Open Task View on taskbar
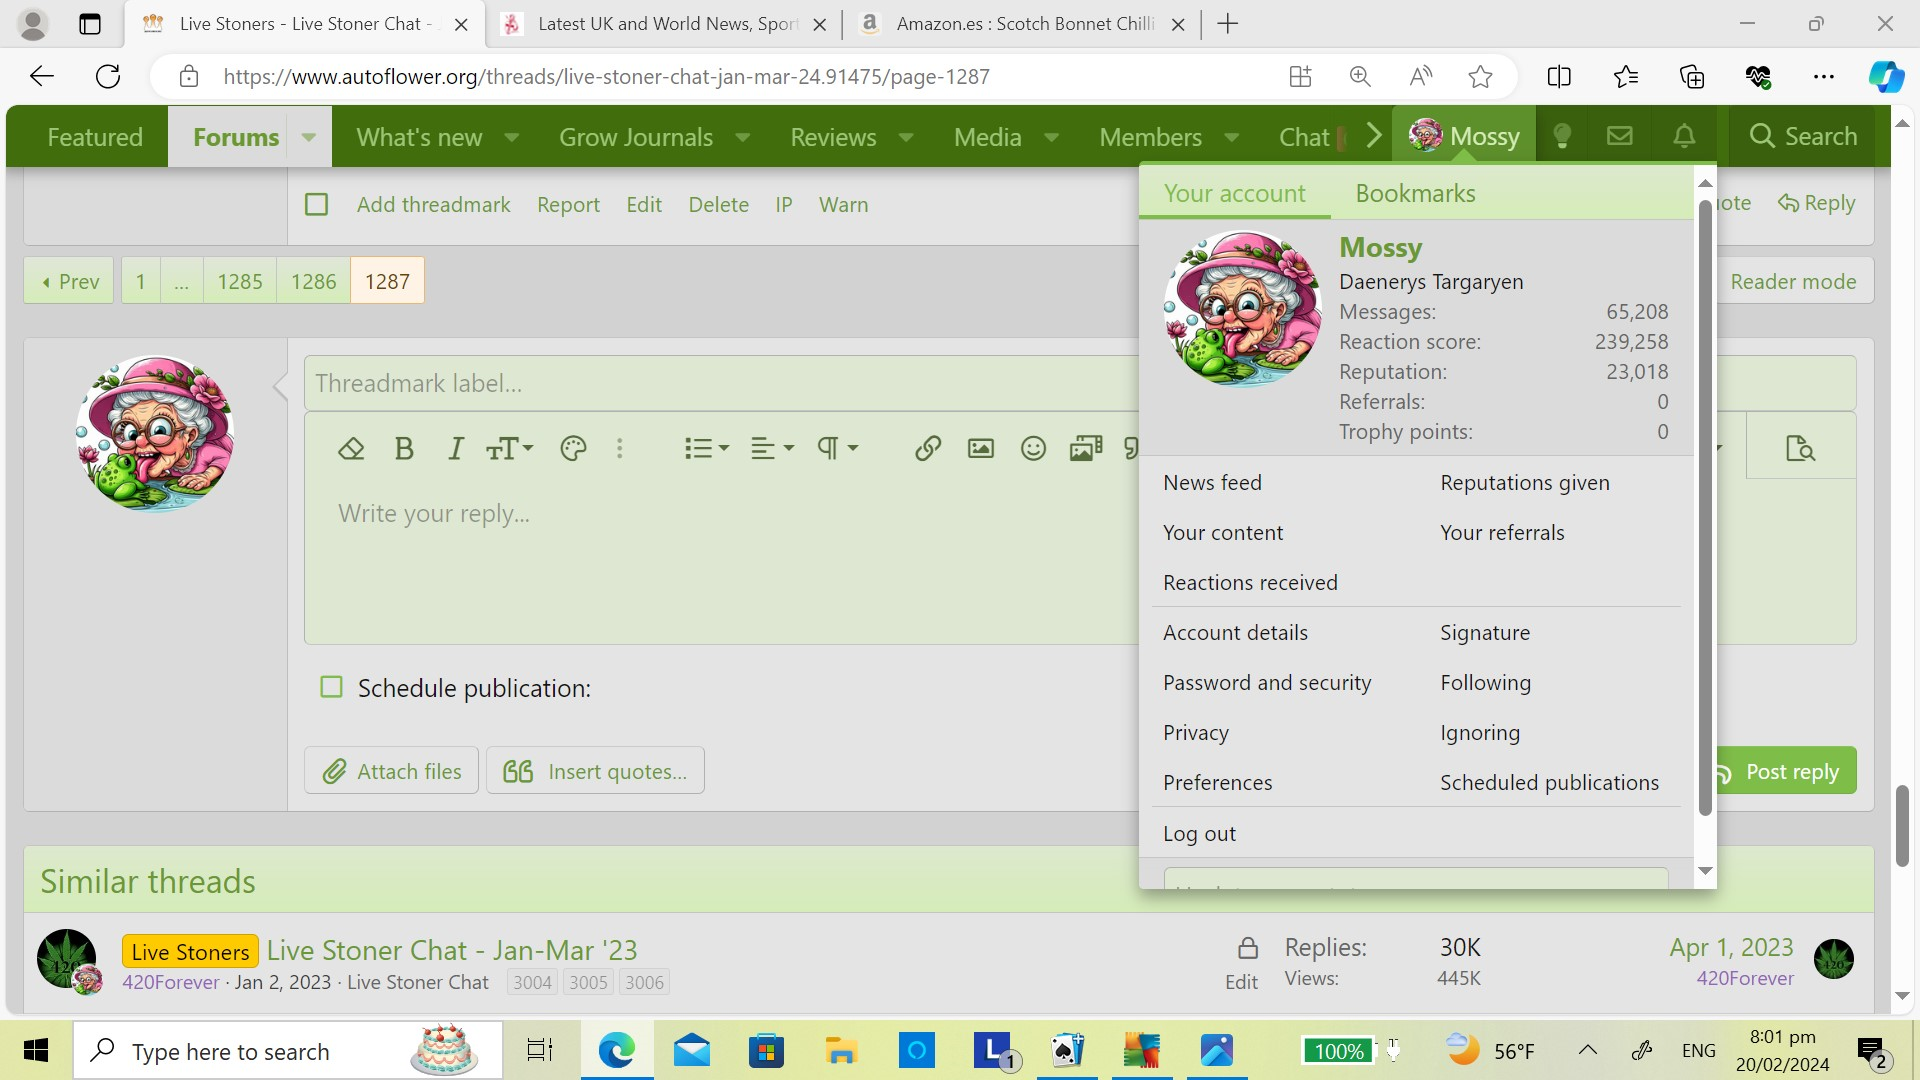 (539, 1050)
